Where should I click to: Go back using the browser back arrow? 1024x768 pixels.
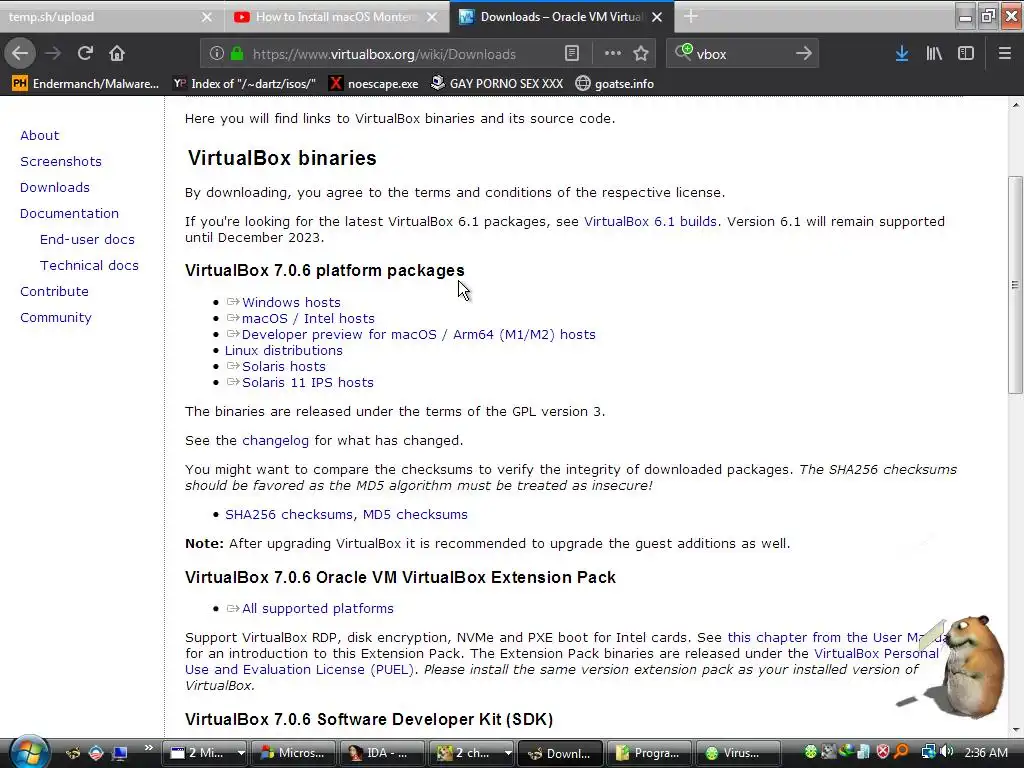tap(20, 54)
